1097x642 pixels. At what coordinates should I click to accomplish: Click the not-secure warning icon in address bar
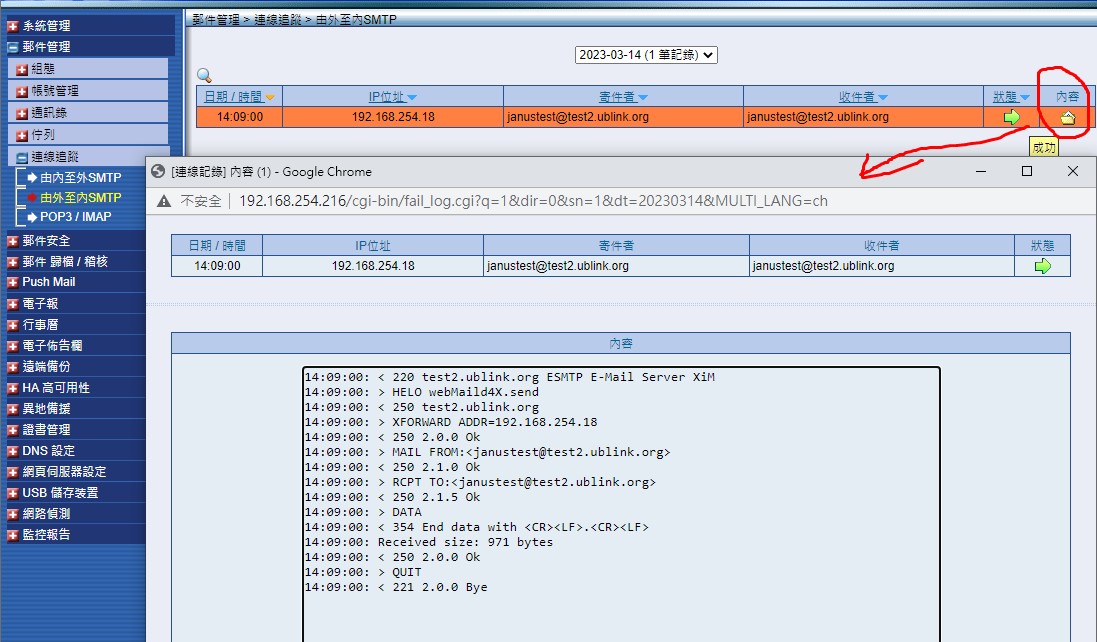tap(163, 201)
